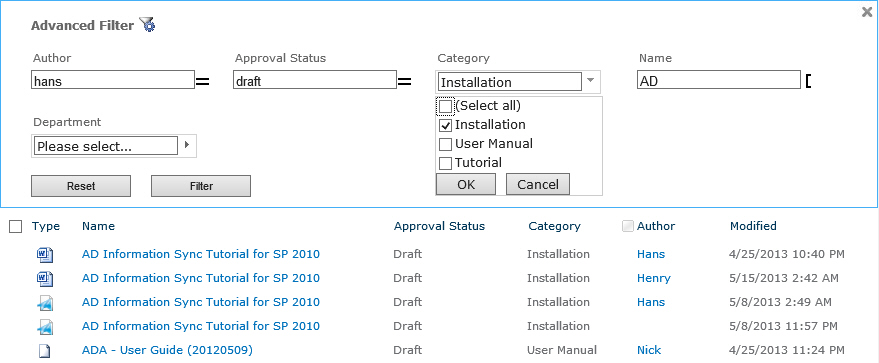The width and height of the screenshot is (879, 363).
Task: Close the Advanced Filter panel
Action: click(x=867, y=12)
